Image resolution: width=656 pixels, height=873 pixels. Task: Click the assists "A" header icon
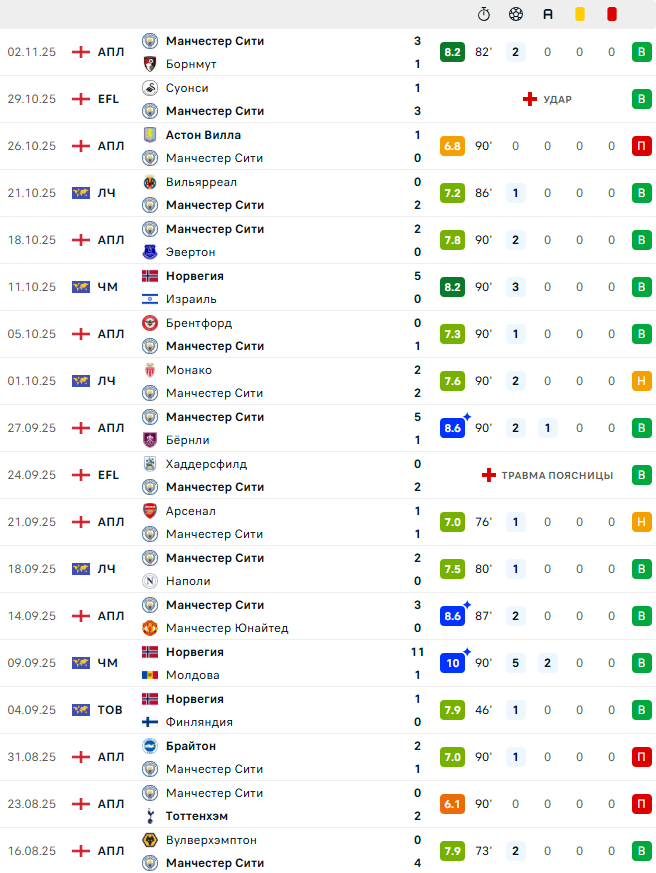click(x=548, y=14)
